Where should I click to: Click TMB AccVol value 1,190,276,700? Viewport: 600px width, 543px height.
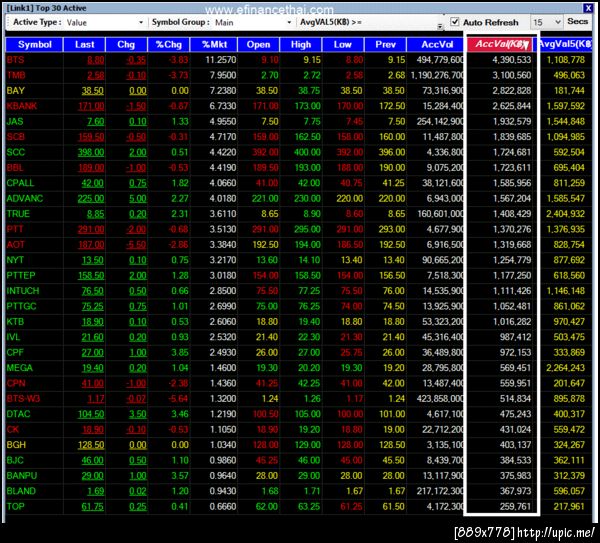437,75
